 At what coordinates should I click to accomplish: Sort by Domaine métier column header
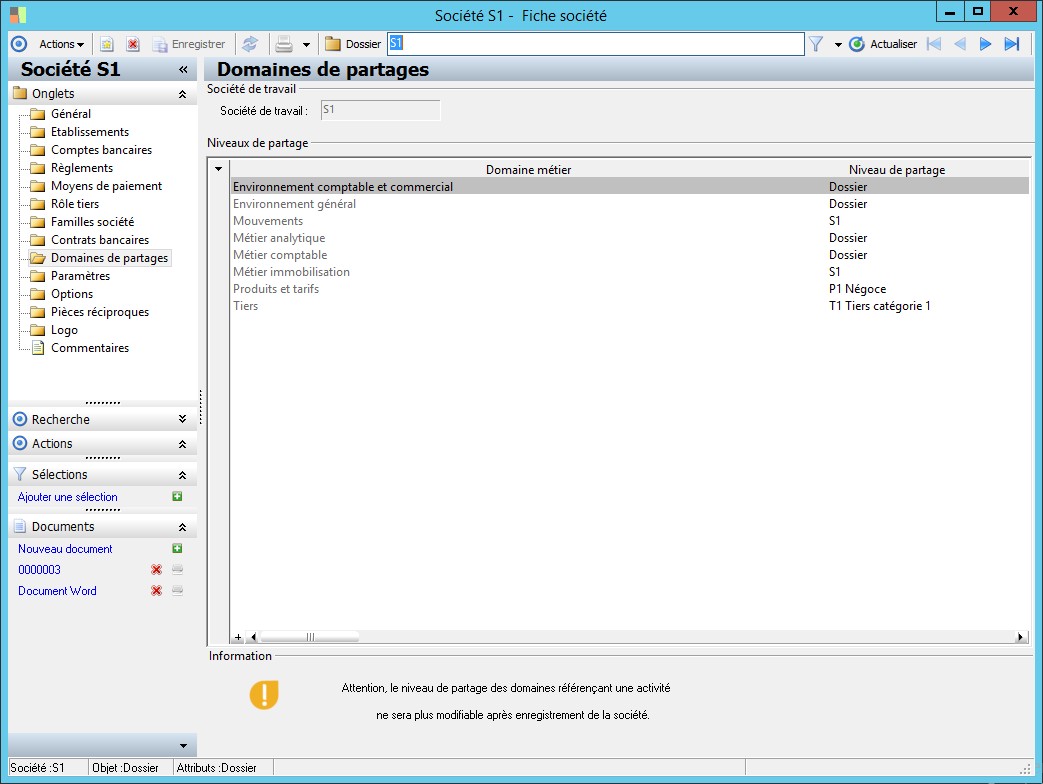pyautogui.click(x=528, y=170)
